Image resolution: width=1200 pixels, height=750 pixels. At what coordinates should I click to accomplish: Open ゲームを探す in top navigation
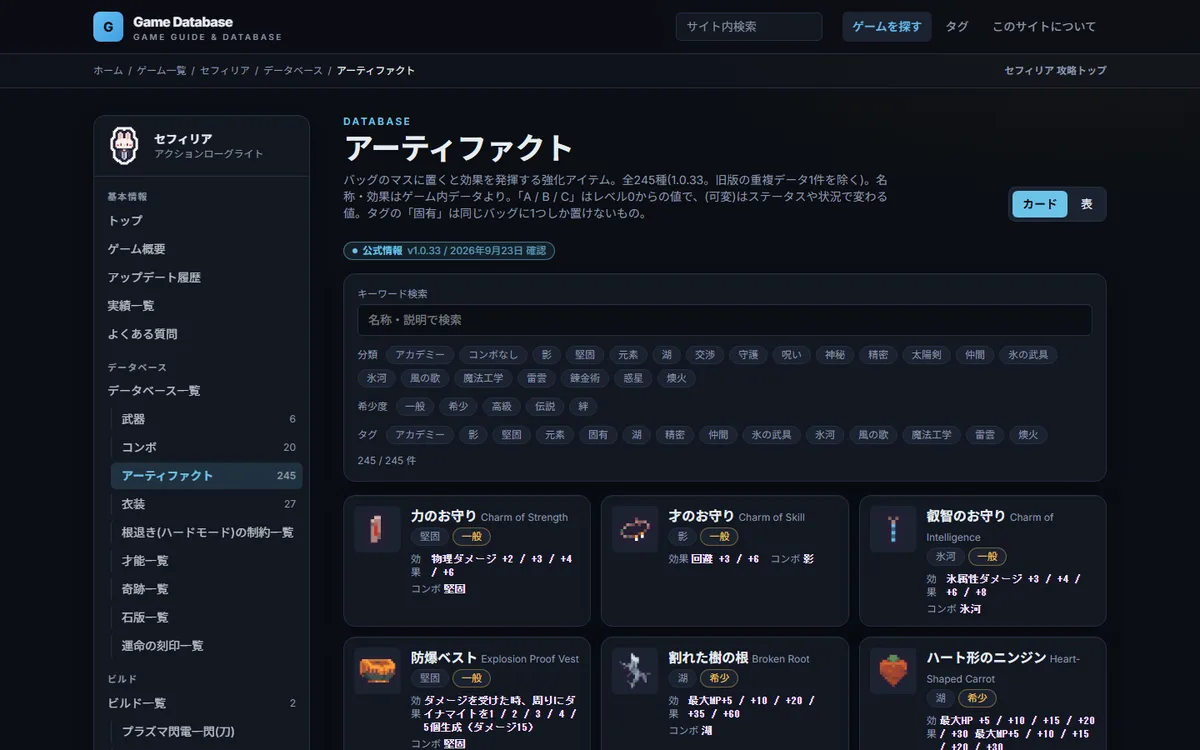887,27
